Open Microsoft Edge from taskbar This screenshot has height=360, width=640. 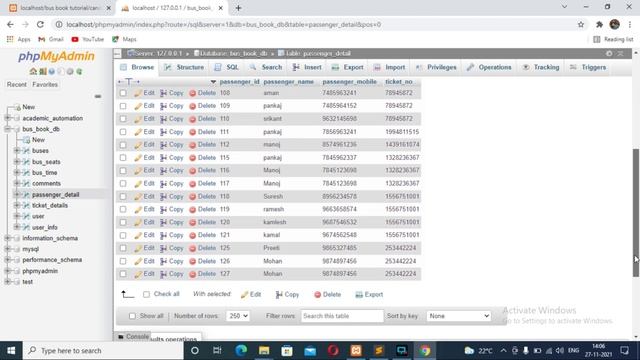pos(241,351)
